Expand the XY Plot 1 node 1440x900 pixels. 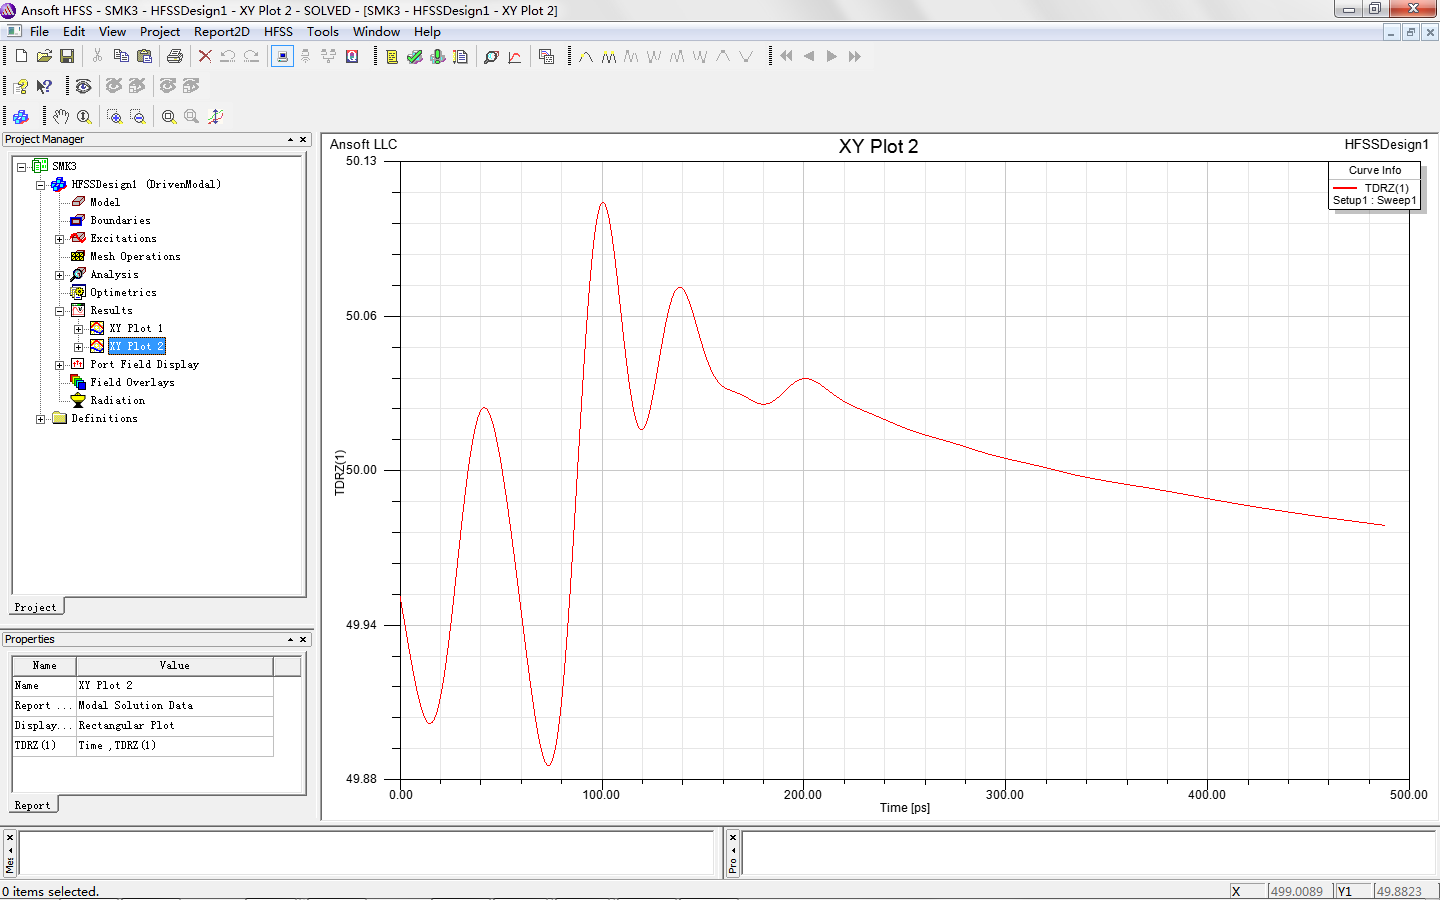pos(78,329)
